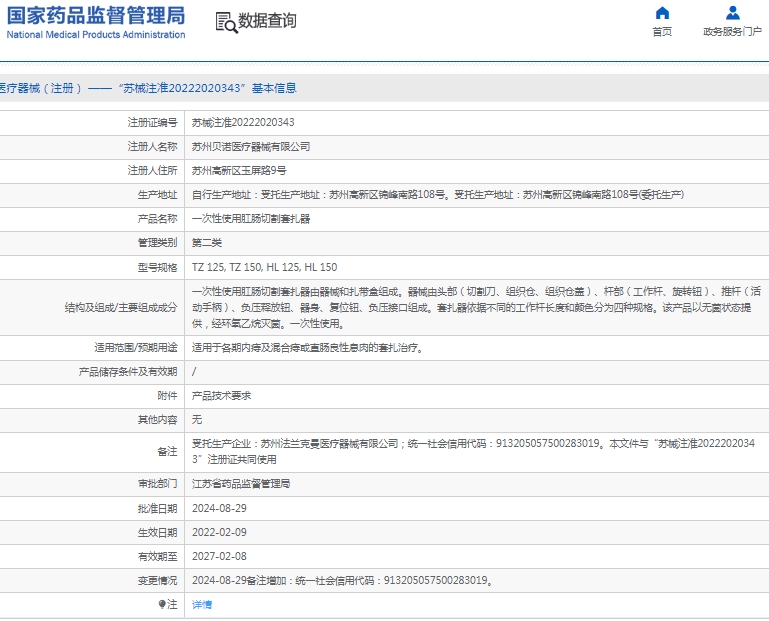Select the slash value for 产品储存条件及有效期
The image size is (769, 621).
pos(194,371)
